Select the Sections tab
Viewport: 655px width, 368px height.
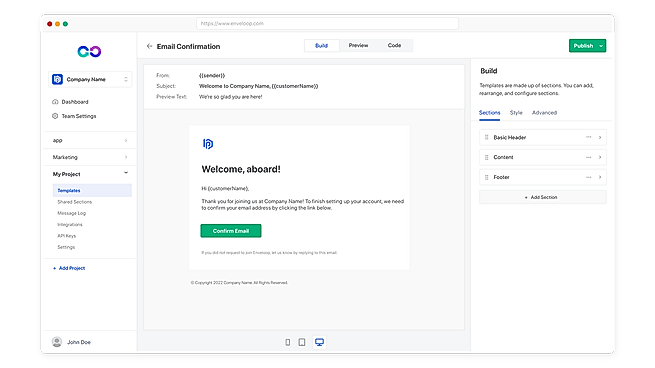489,112
